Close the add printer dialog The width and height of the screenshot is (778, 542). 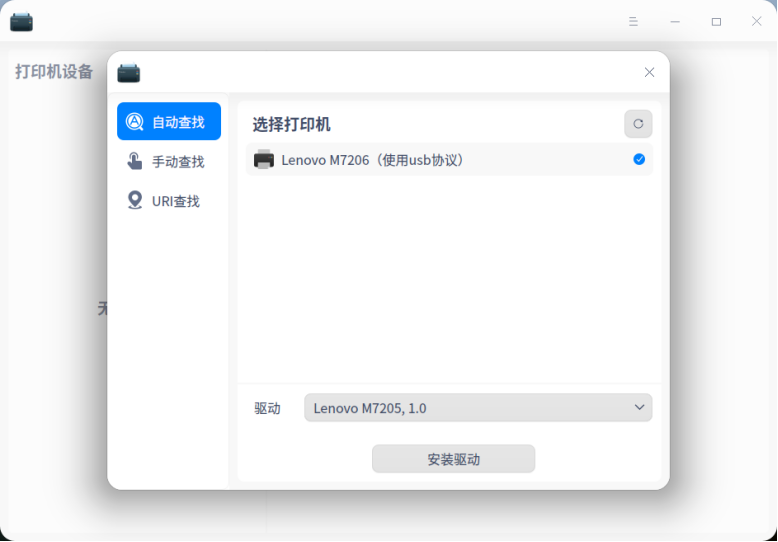649,72
